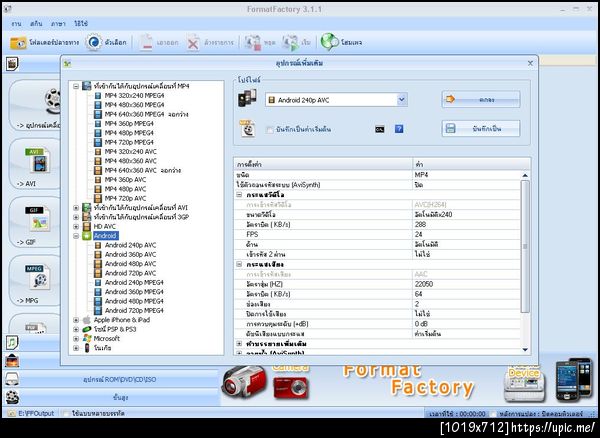
Task: Toggle the multi-thread checkbox in status bar
Action: click(67, 414)
